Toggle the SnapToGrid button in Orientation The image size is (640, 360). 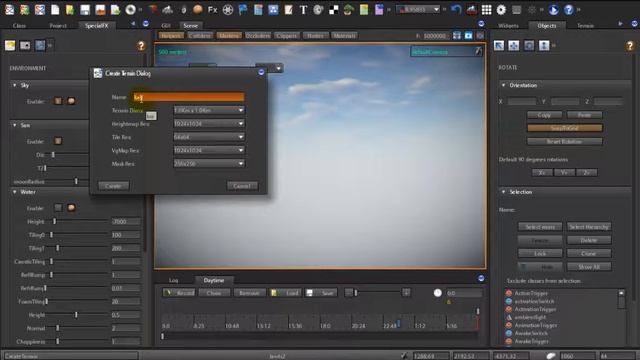564,128
